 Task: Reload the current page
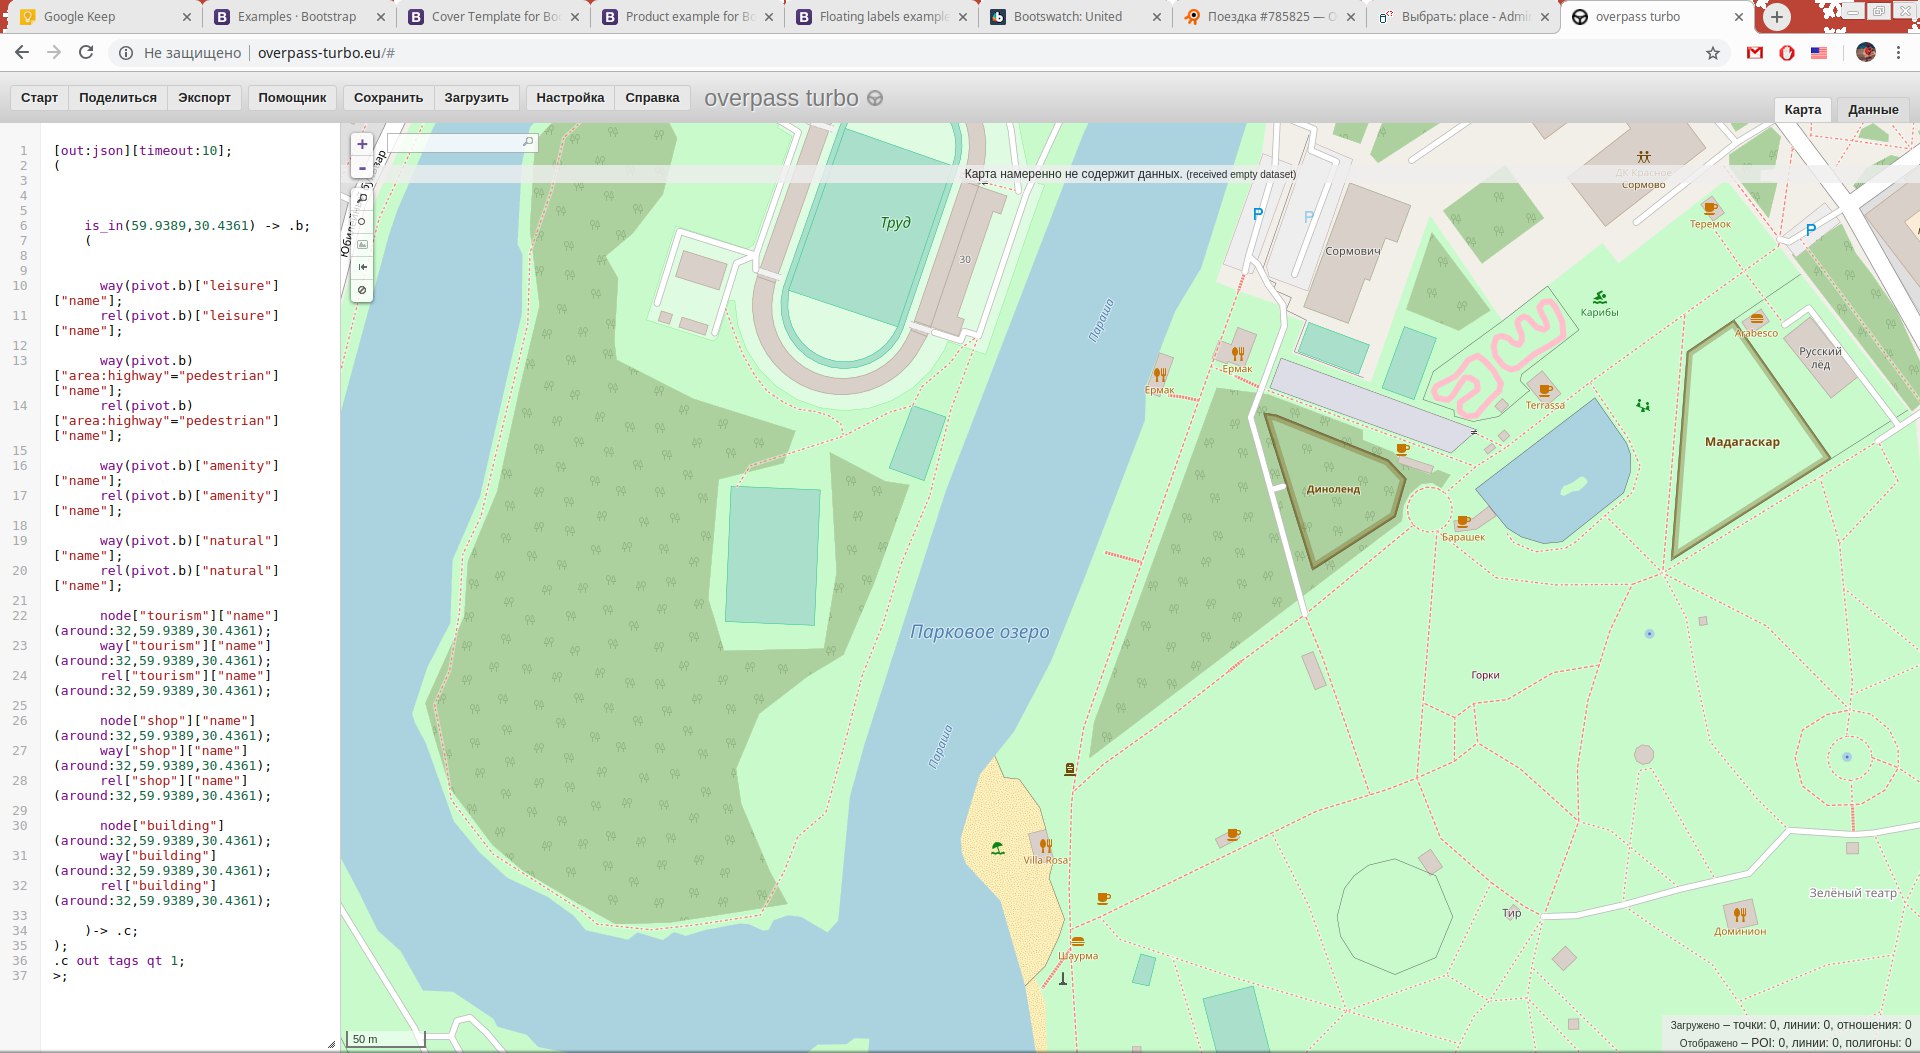(86, 53)
